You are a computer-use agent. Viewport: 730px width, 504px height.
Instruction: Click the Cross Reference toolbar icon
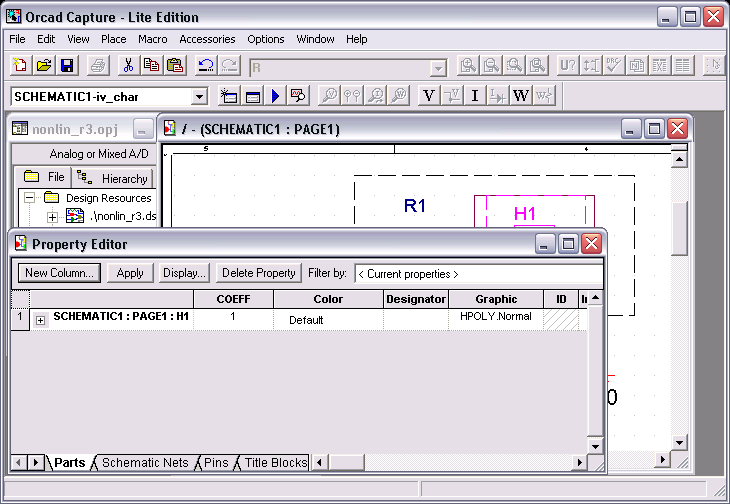[x=660, y=66]
